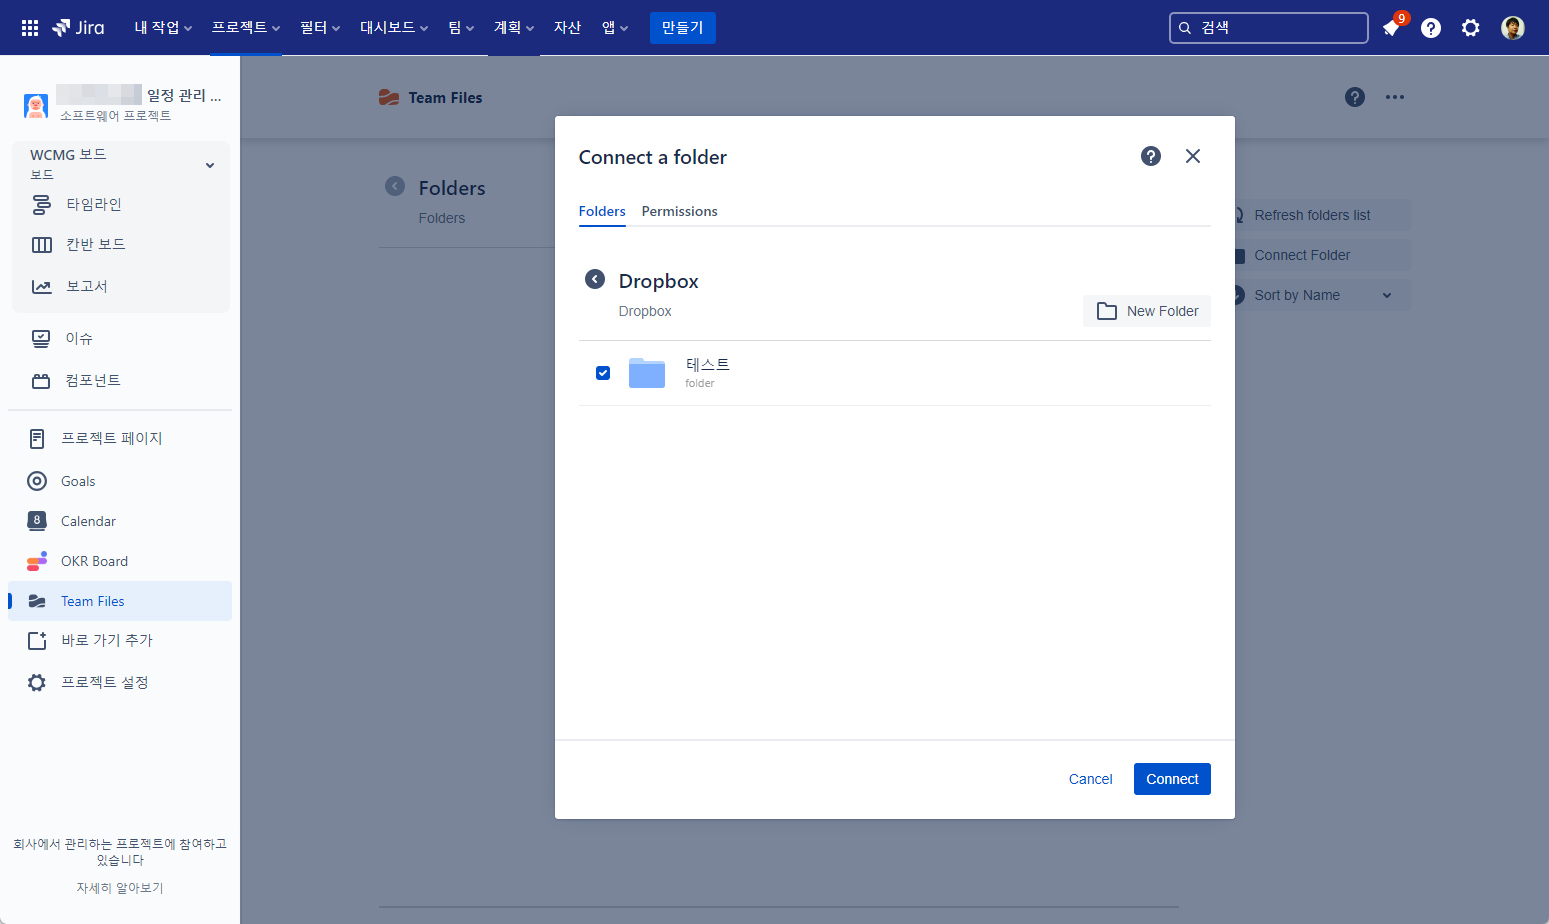Click the 테스트 folder name
Image resolution: width=1549 pixels, height=924 pixels.
(708, 365)
